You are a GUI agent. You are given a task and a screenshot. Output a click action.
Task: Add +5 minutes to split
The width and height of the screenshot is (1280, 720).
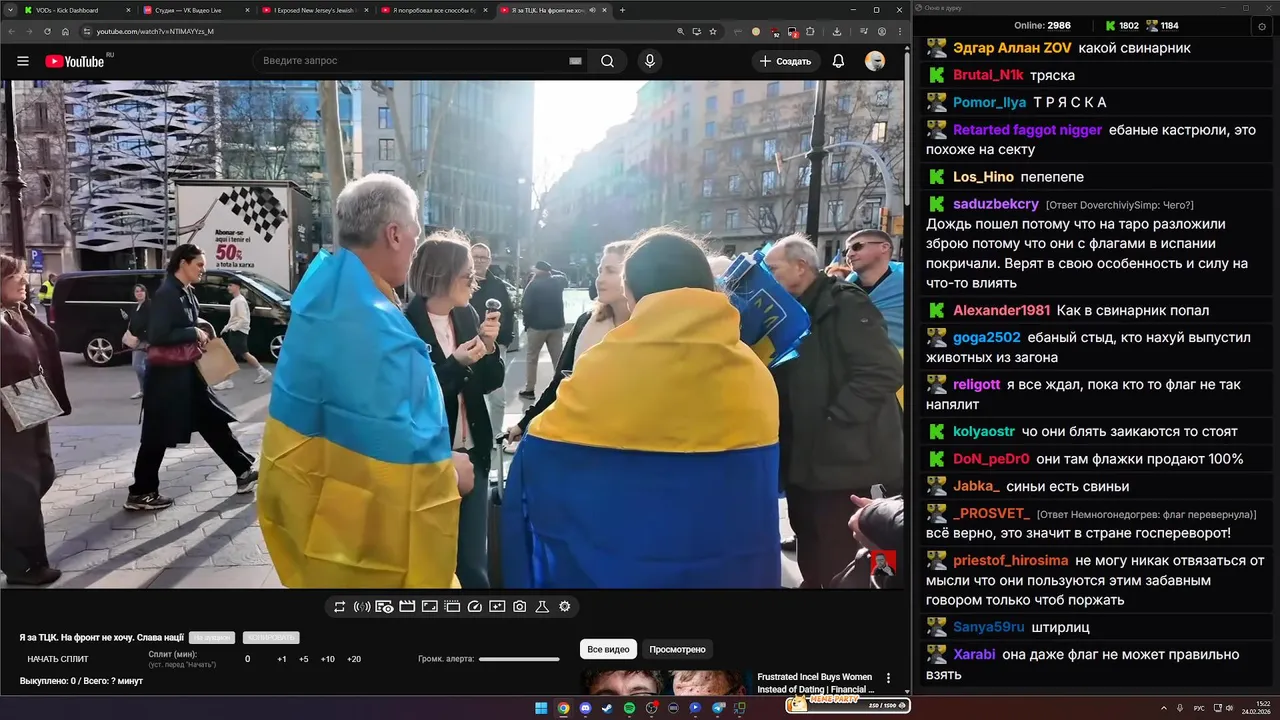tap(304, 659)
